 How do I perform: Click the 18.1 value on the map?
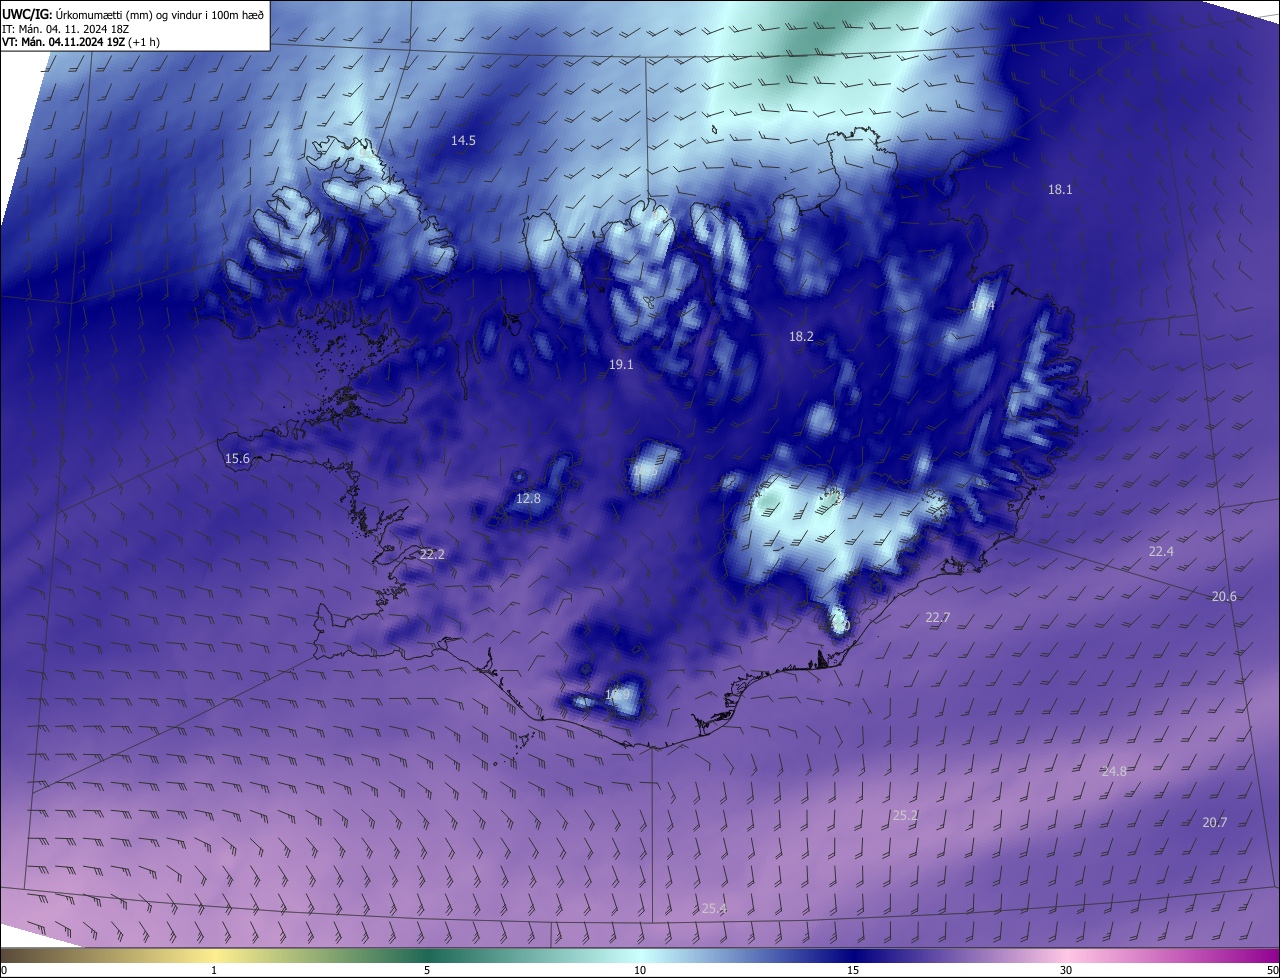pyautogui.click(x=1060, y=189)
